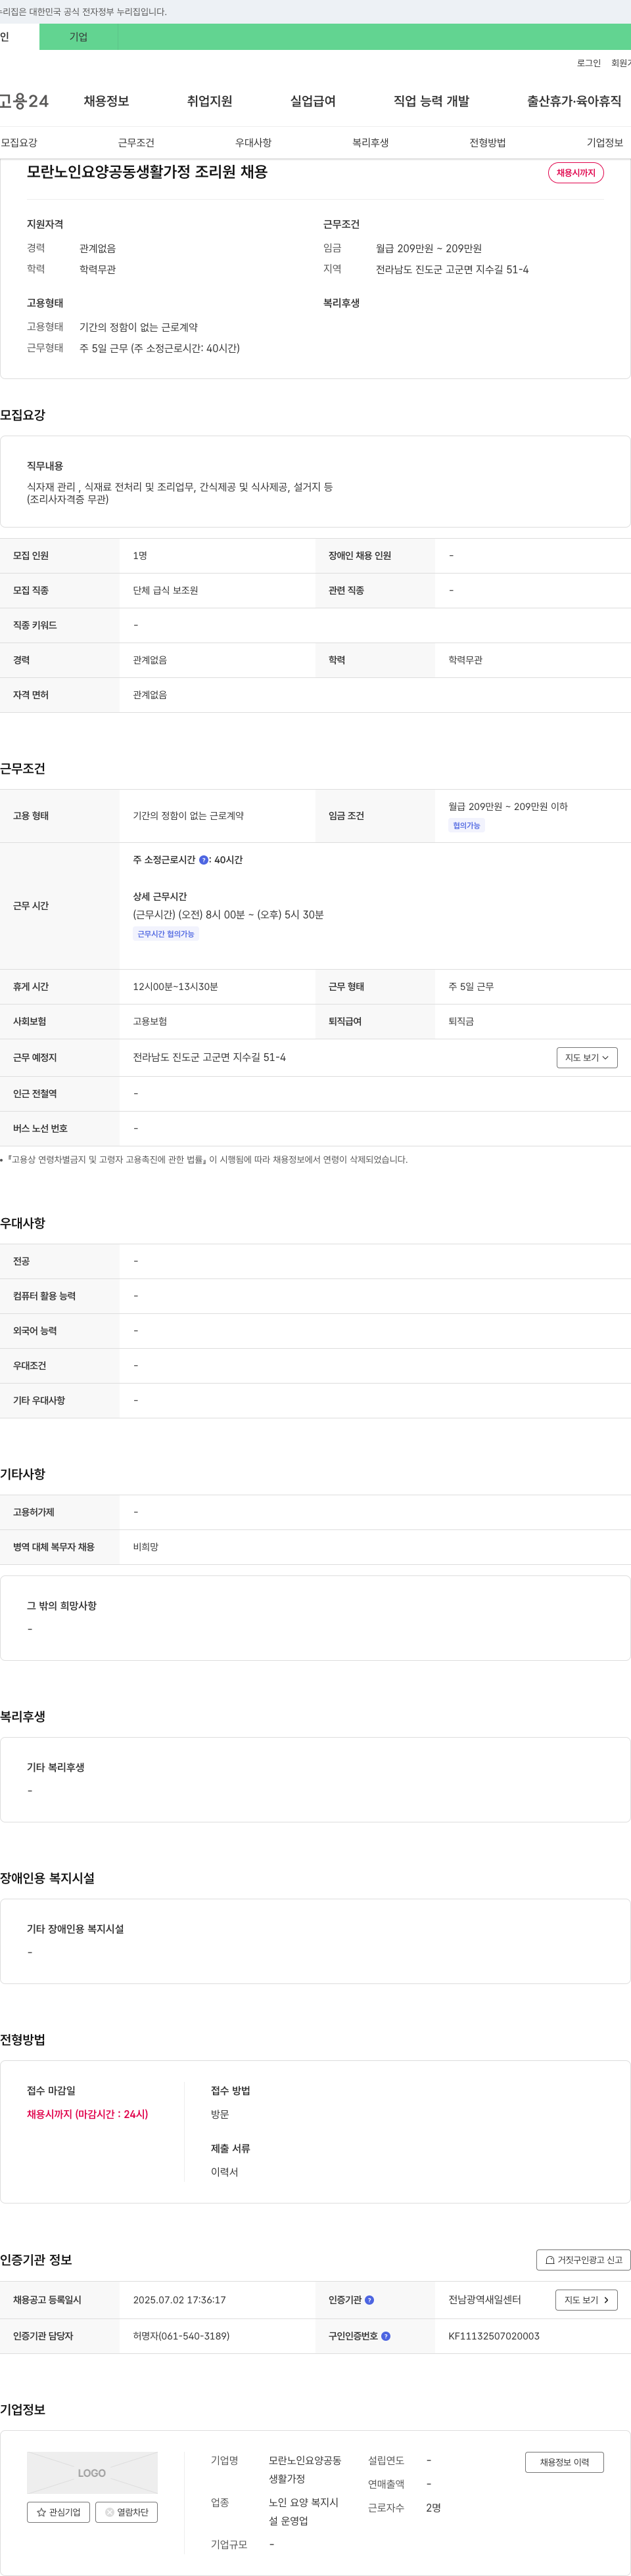Viewport: 631px width, 2576px height.
Task: Click the certification number KF11132507020003
Action: (x=494, y=2336)
